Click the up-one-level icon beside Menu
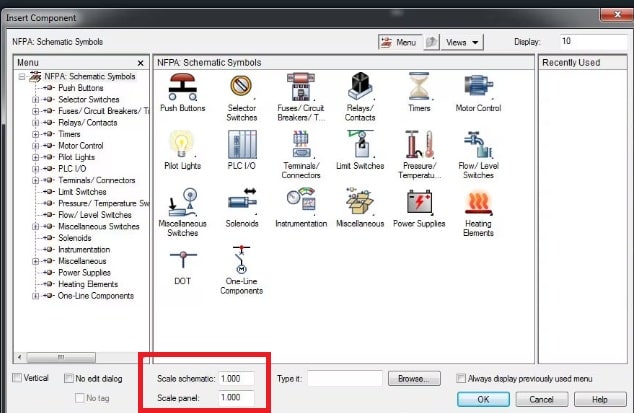Image resolution: width=634 pixels, height=413 pixels. [431, 42]
